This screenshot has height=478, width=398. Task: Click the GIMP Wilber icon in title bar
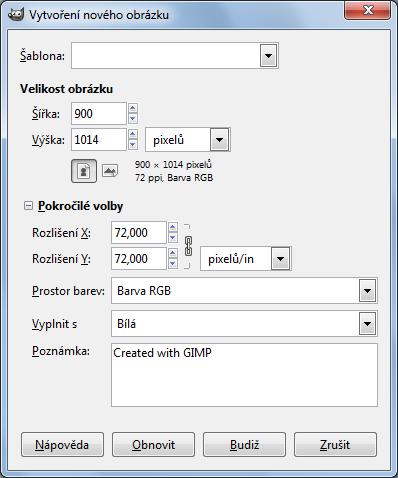tap(16, 14)
